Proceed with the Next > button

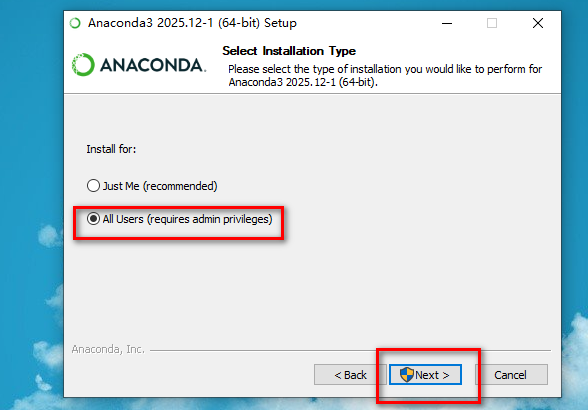(425, 375)
